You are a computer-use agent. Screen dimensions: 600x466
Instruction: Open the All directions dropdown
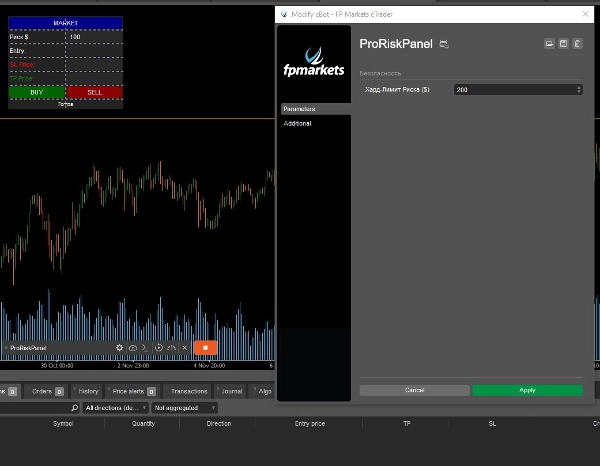tap(116, 408)
